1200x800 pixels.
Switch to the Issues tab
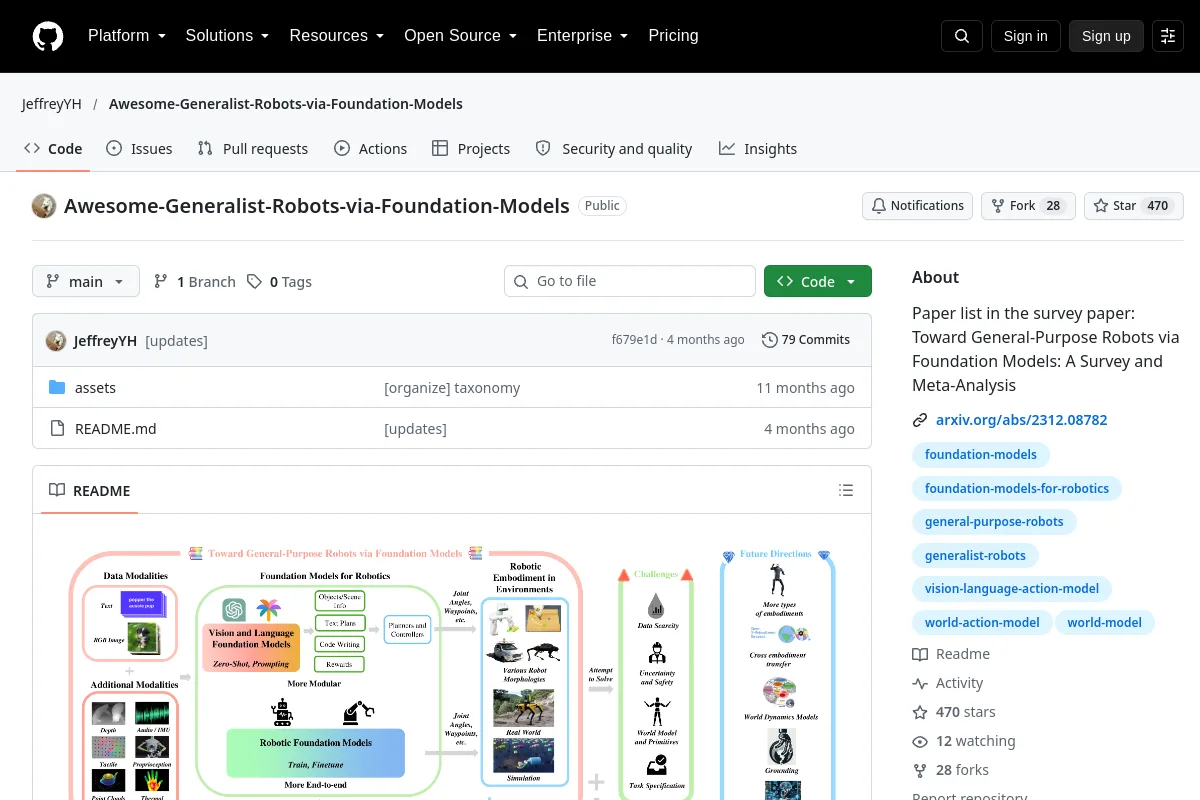tap(139, 149)
